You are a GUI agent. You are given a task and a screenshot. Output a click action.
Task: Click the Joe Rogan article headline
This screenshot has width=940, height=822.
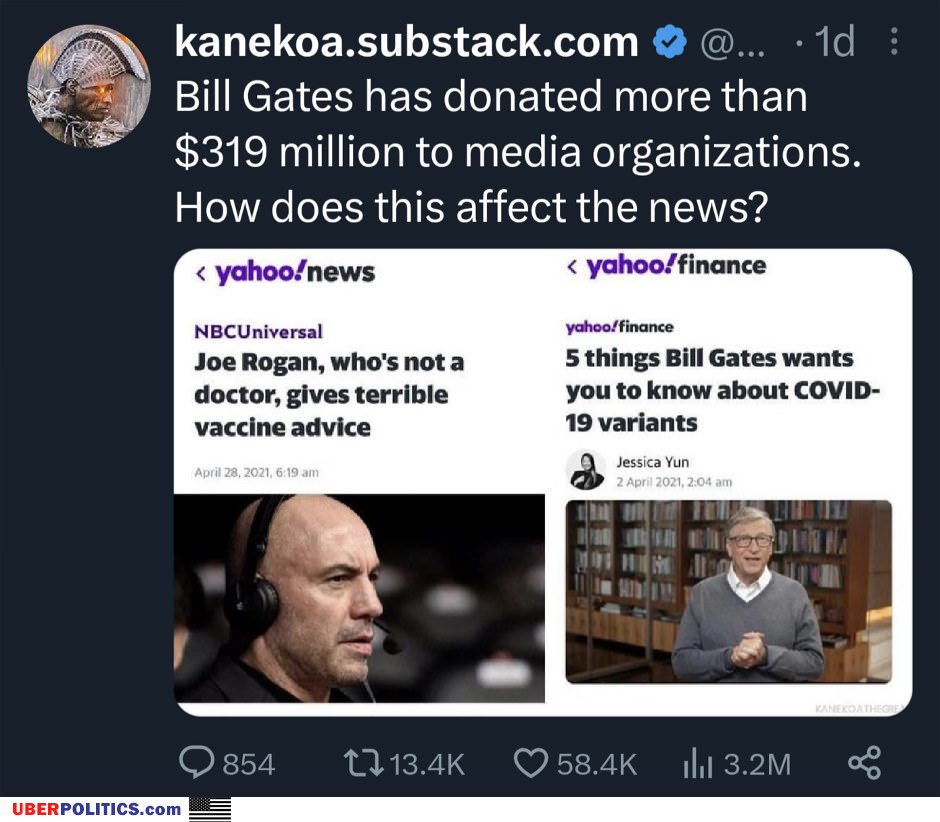329,394
